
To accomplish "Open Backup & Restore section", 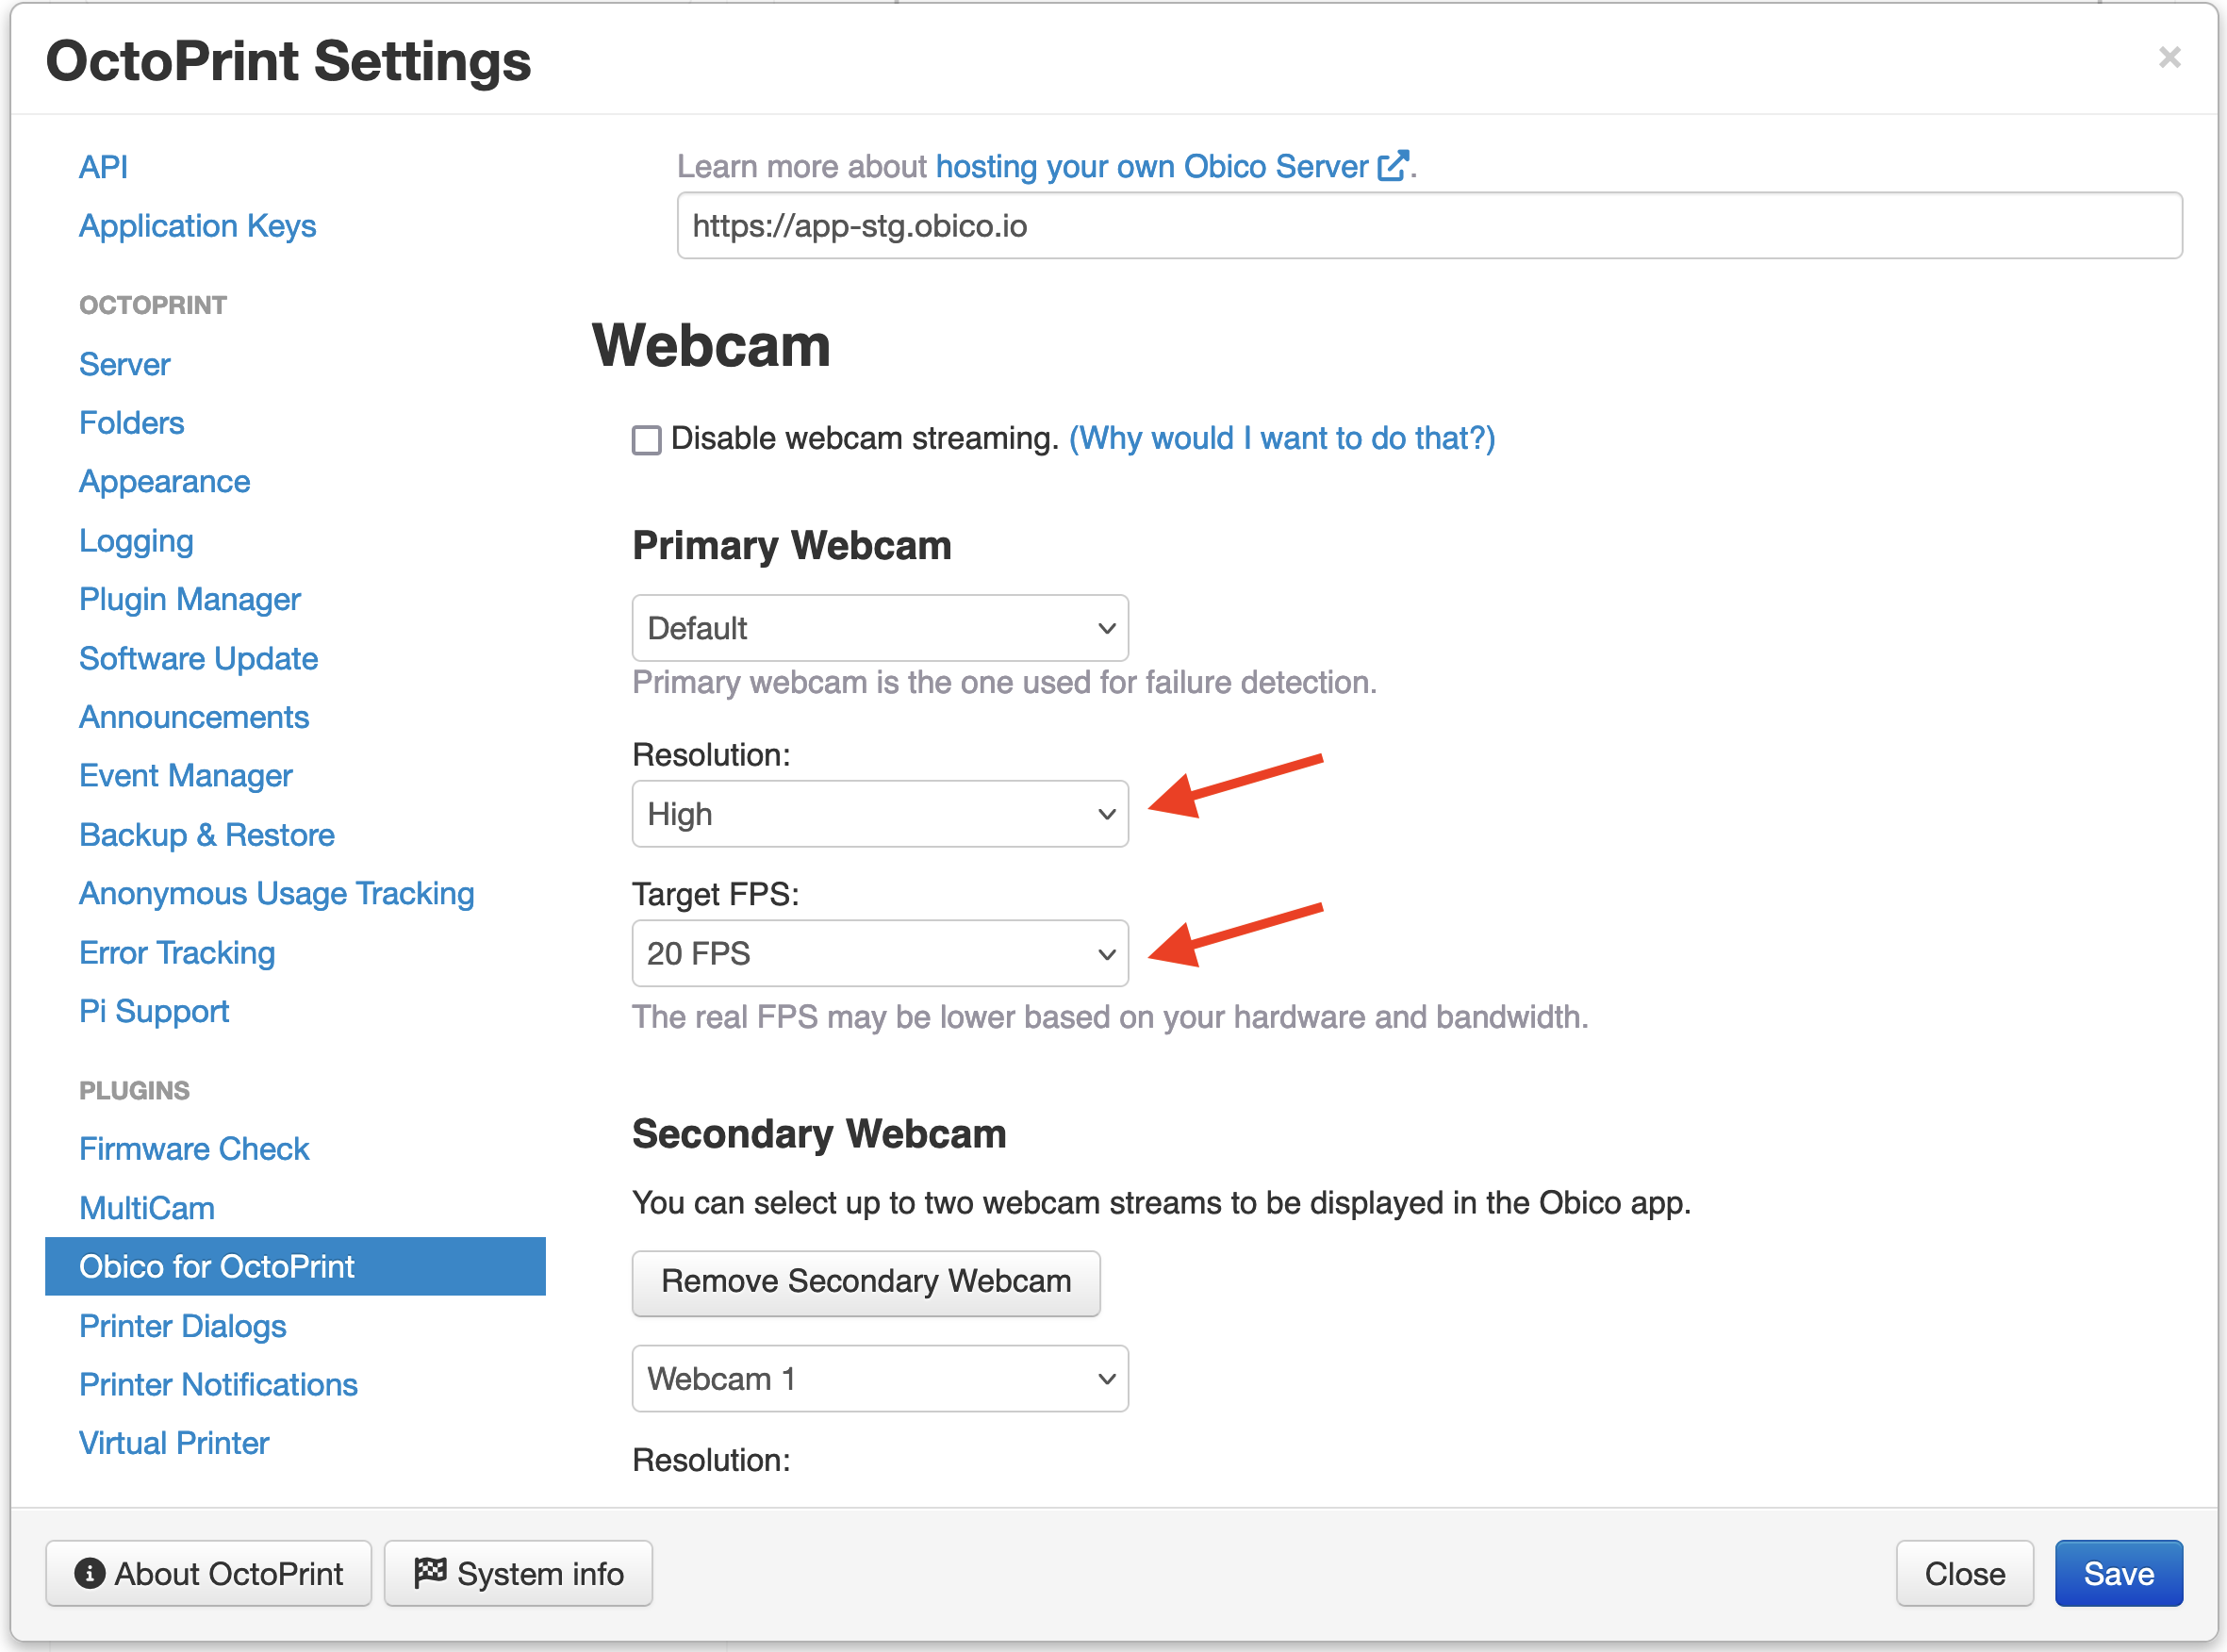I will pos(206,835).
